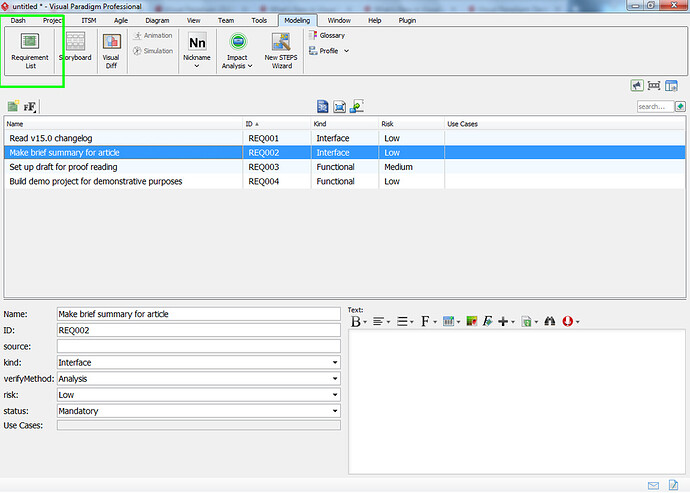The height and width of the screenshot is (493, 690).
Task: Sort by the ID column header
Action: click(x=276, y=124)
